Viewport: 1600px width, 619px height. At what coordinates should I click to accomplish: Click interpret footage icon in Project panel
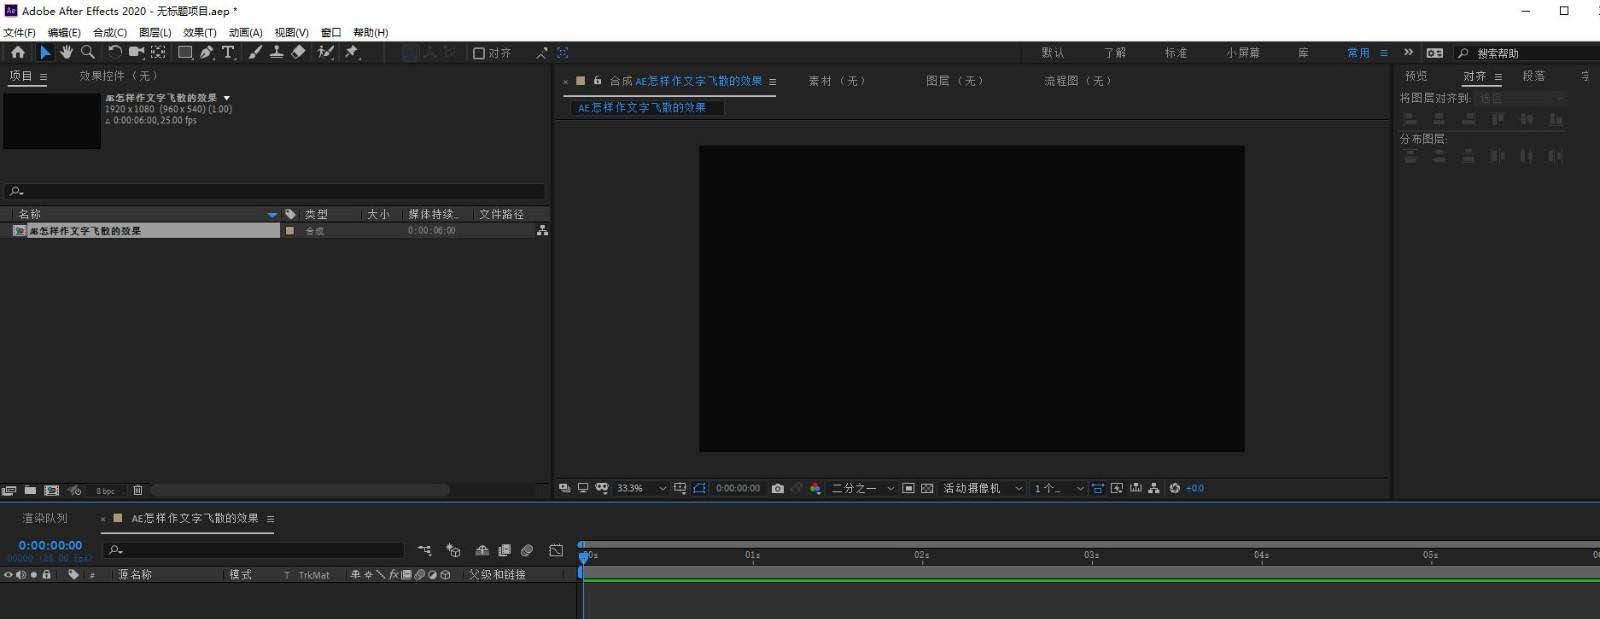(x=9, y=490)
